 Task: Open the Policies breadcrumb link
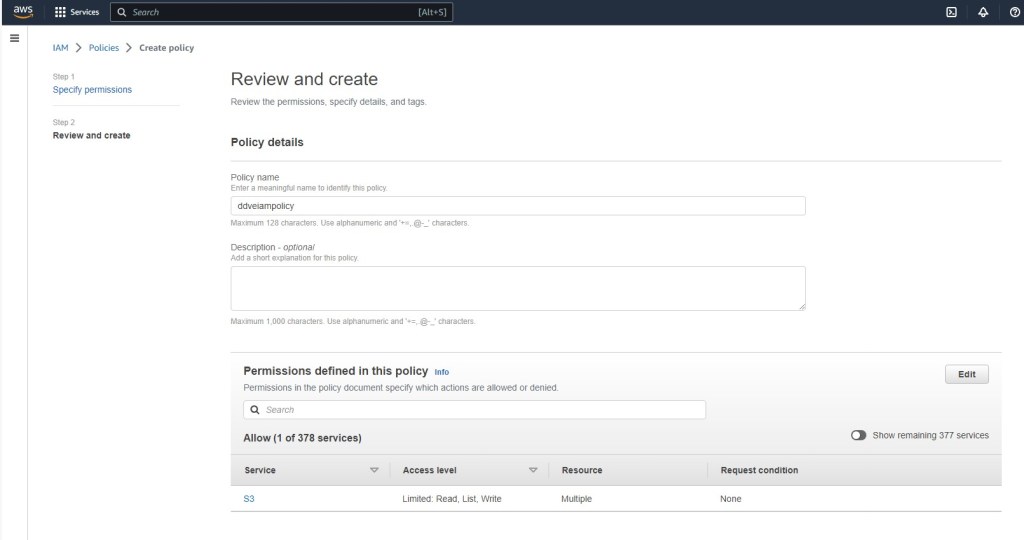104,48
